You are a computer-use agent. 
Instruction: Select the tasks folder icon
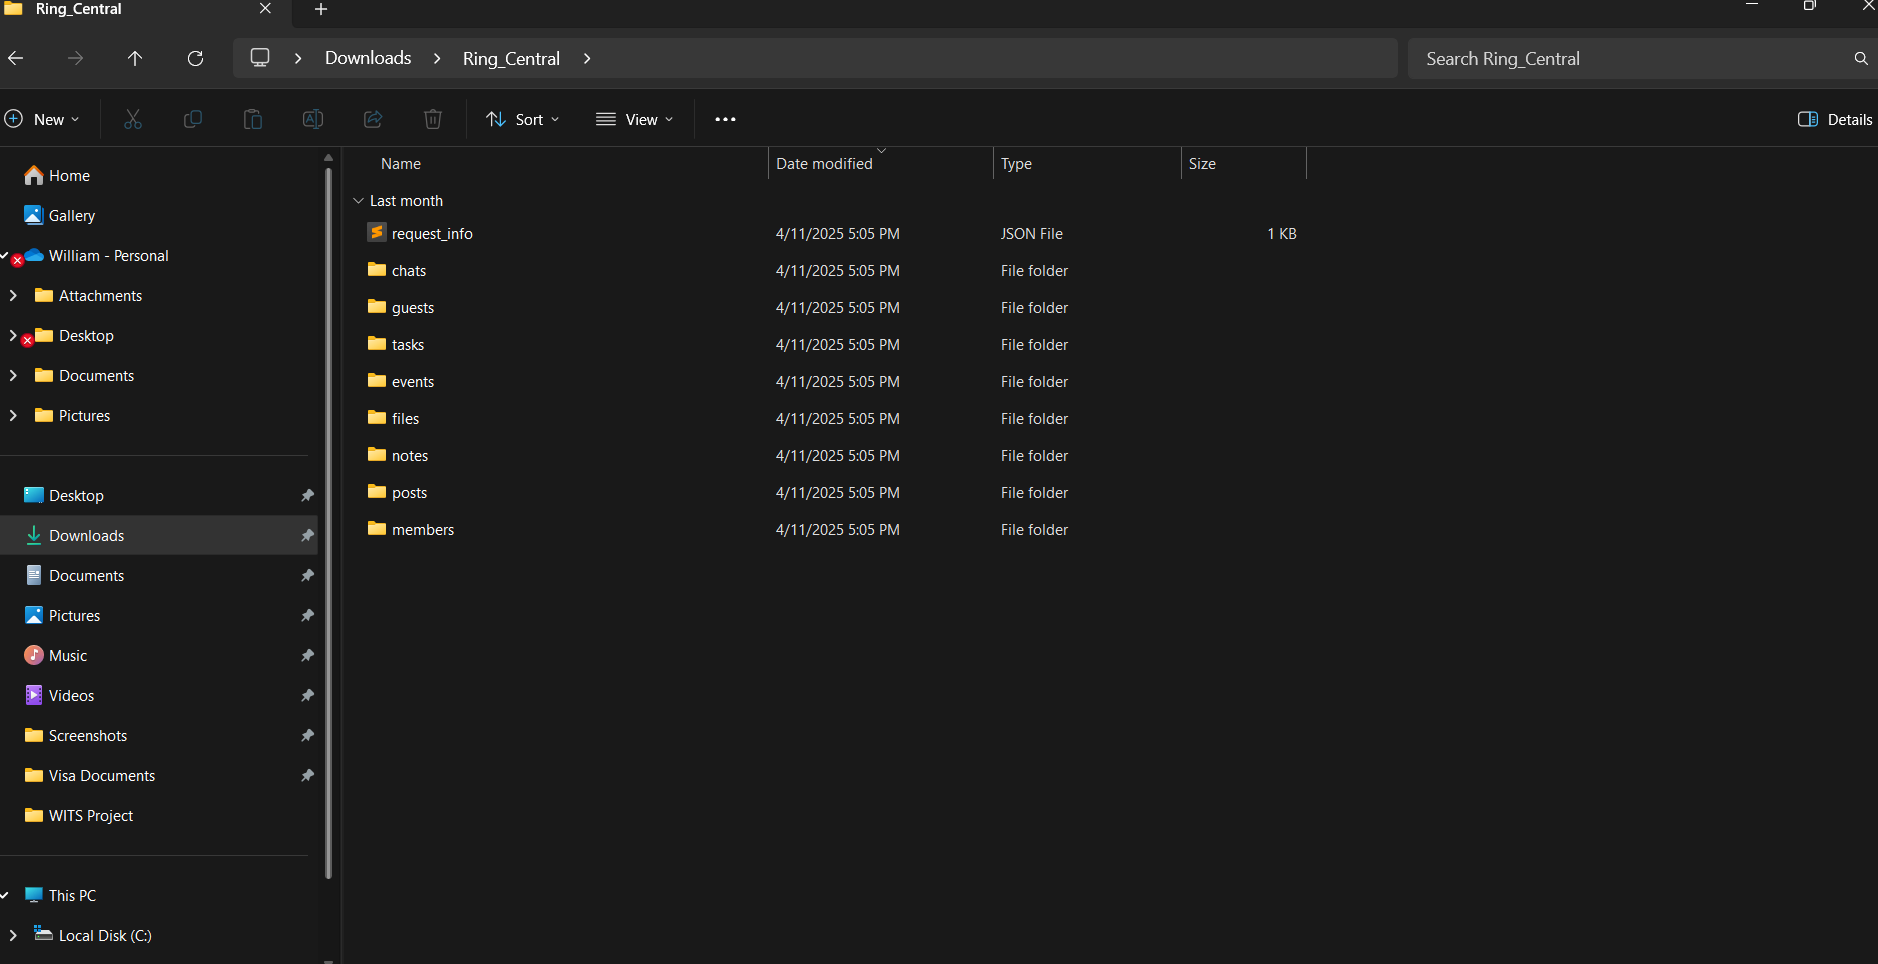point(377,343)
